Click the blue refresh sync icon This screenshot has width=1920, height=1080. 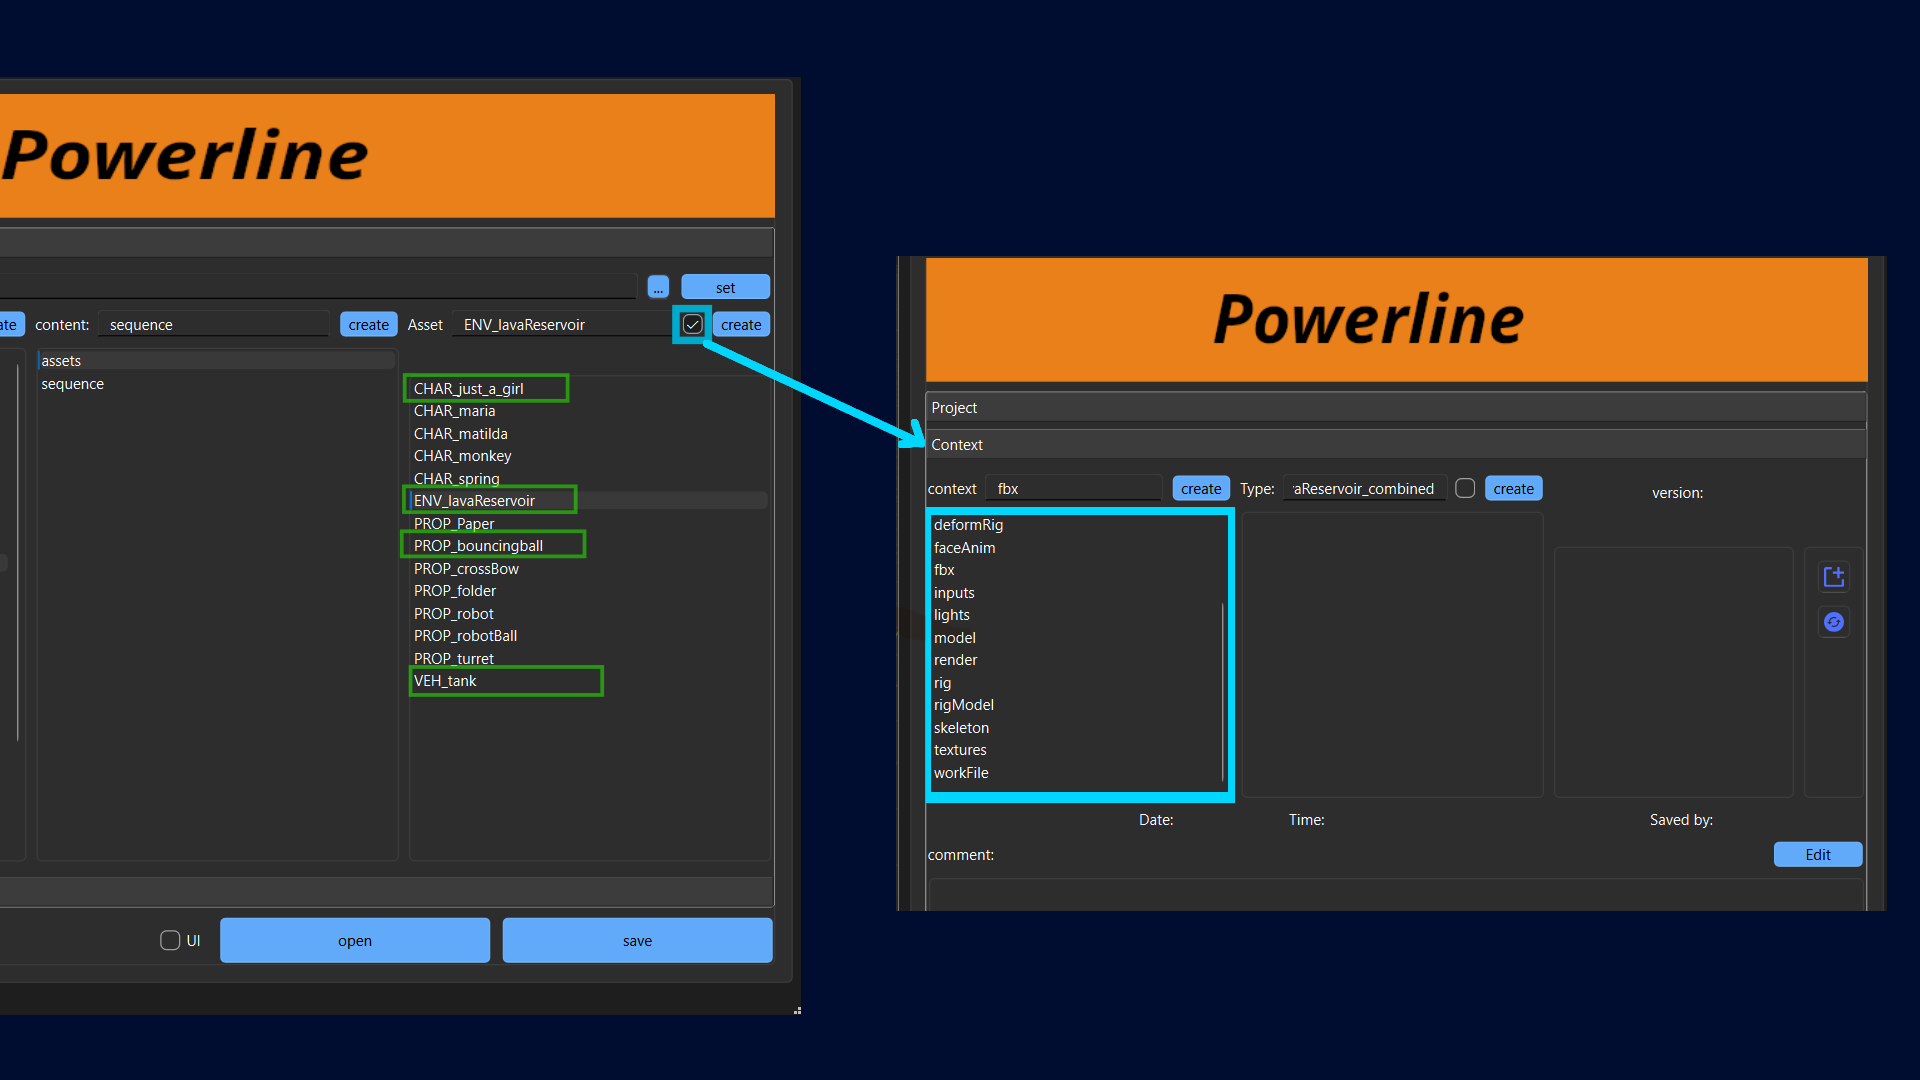1833,622
